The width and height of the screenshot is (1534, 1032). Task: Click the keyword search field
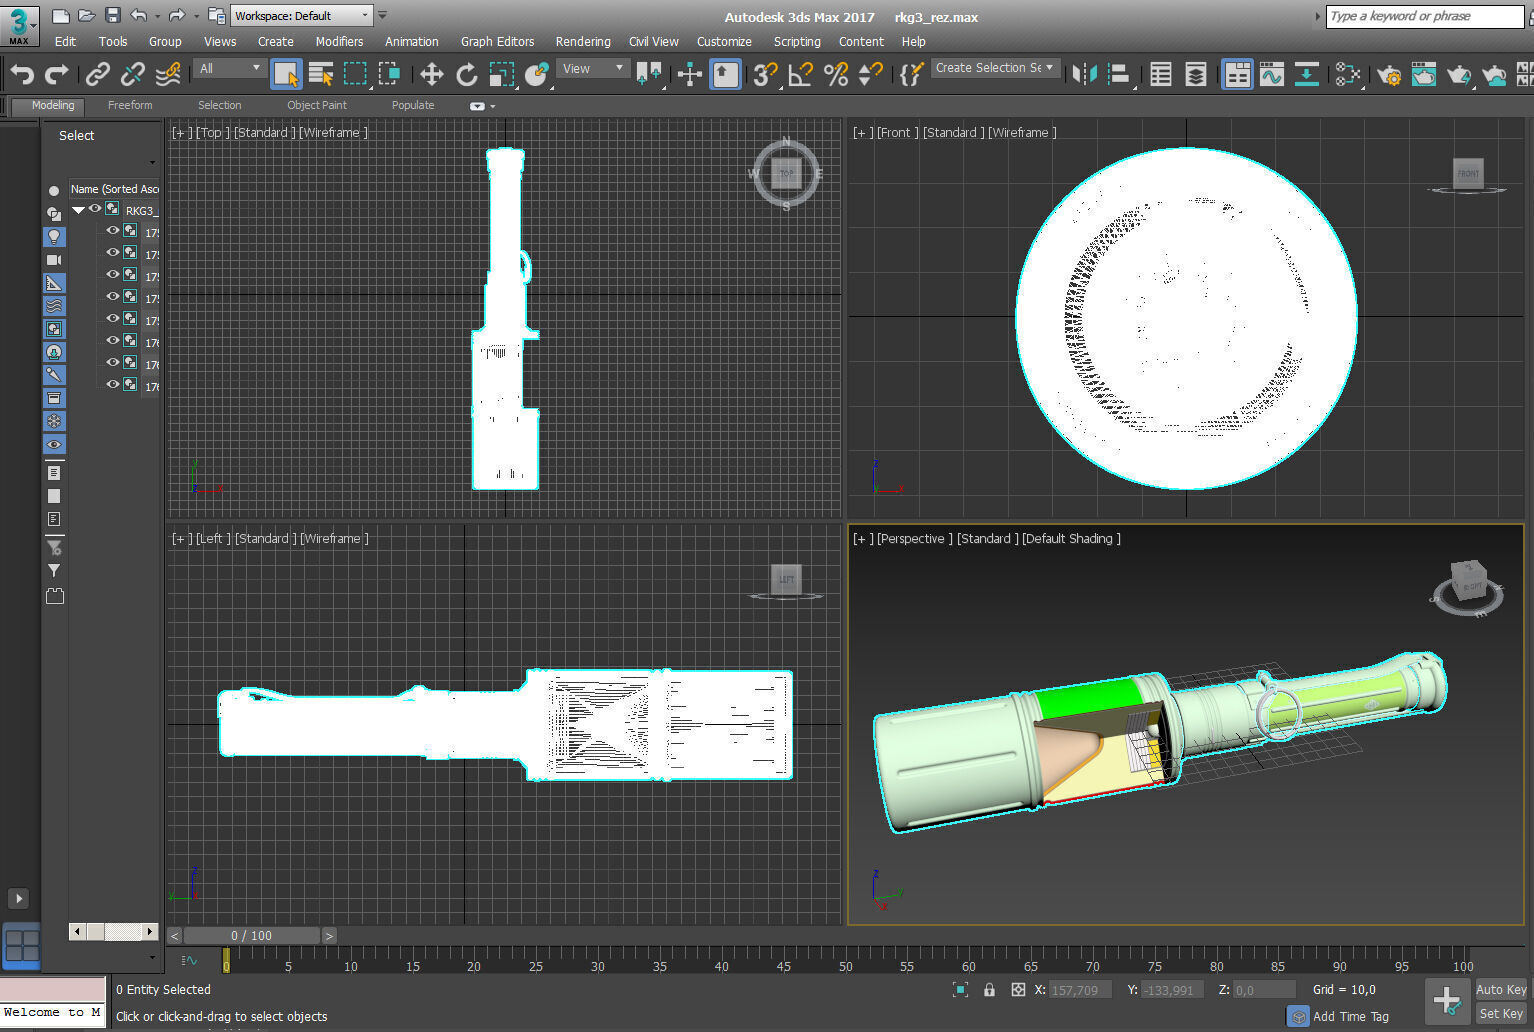1425,16
